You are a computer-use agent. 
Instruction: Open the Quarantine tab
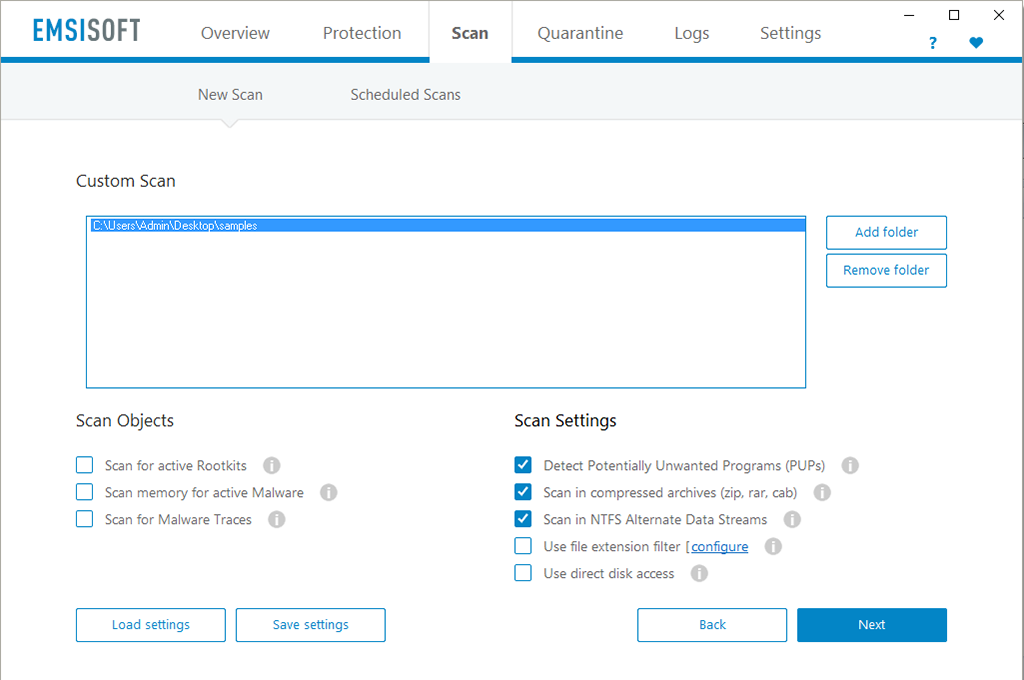click(x=580, y=33)
